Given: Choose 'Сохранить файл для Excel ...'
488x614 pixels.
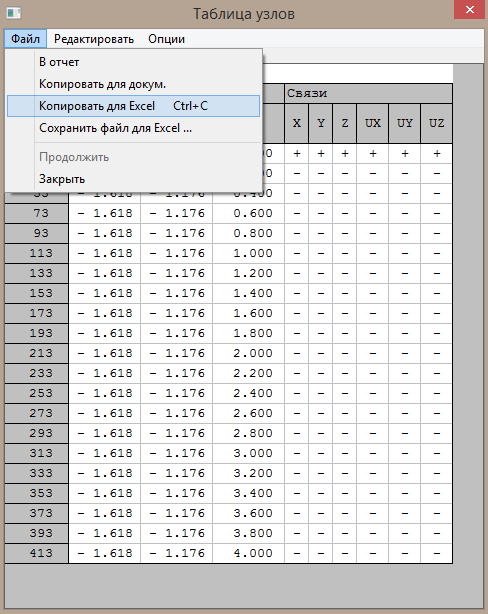Looking at the screenshot, I should click(x=133, y=128).
